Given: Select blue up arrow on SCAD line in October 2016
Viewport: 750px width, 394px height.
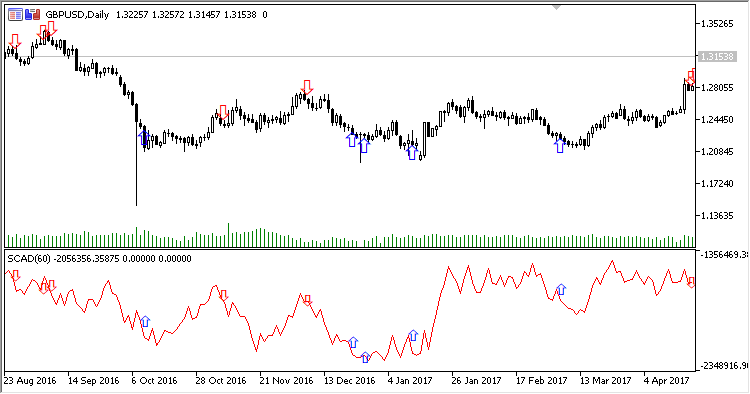Looking at the screenshot, I should (145, 321).
